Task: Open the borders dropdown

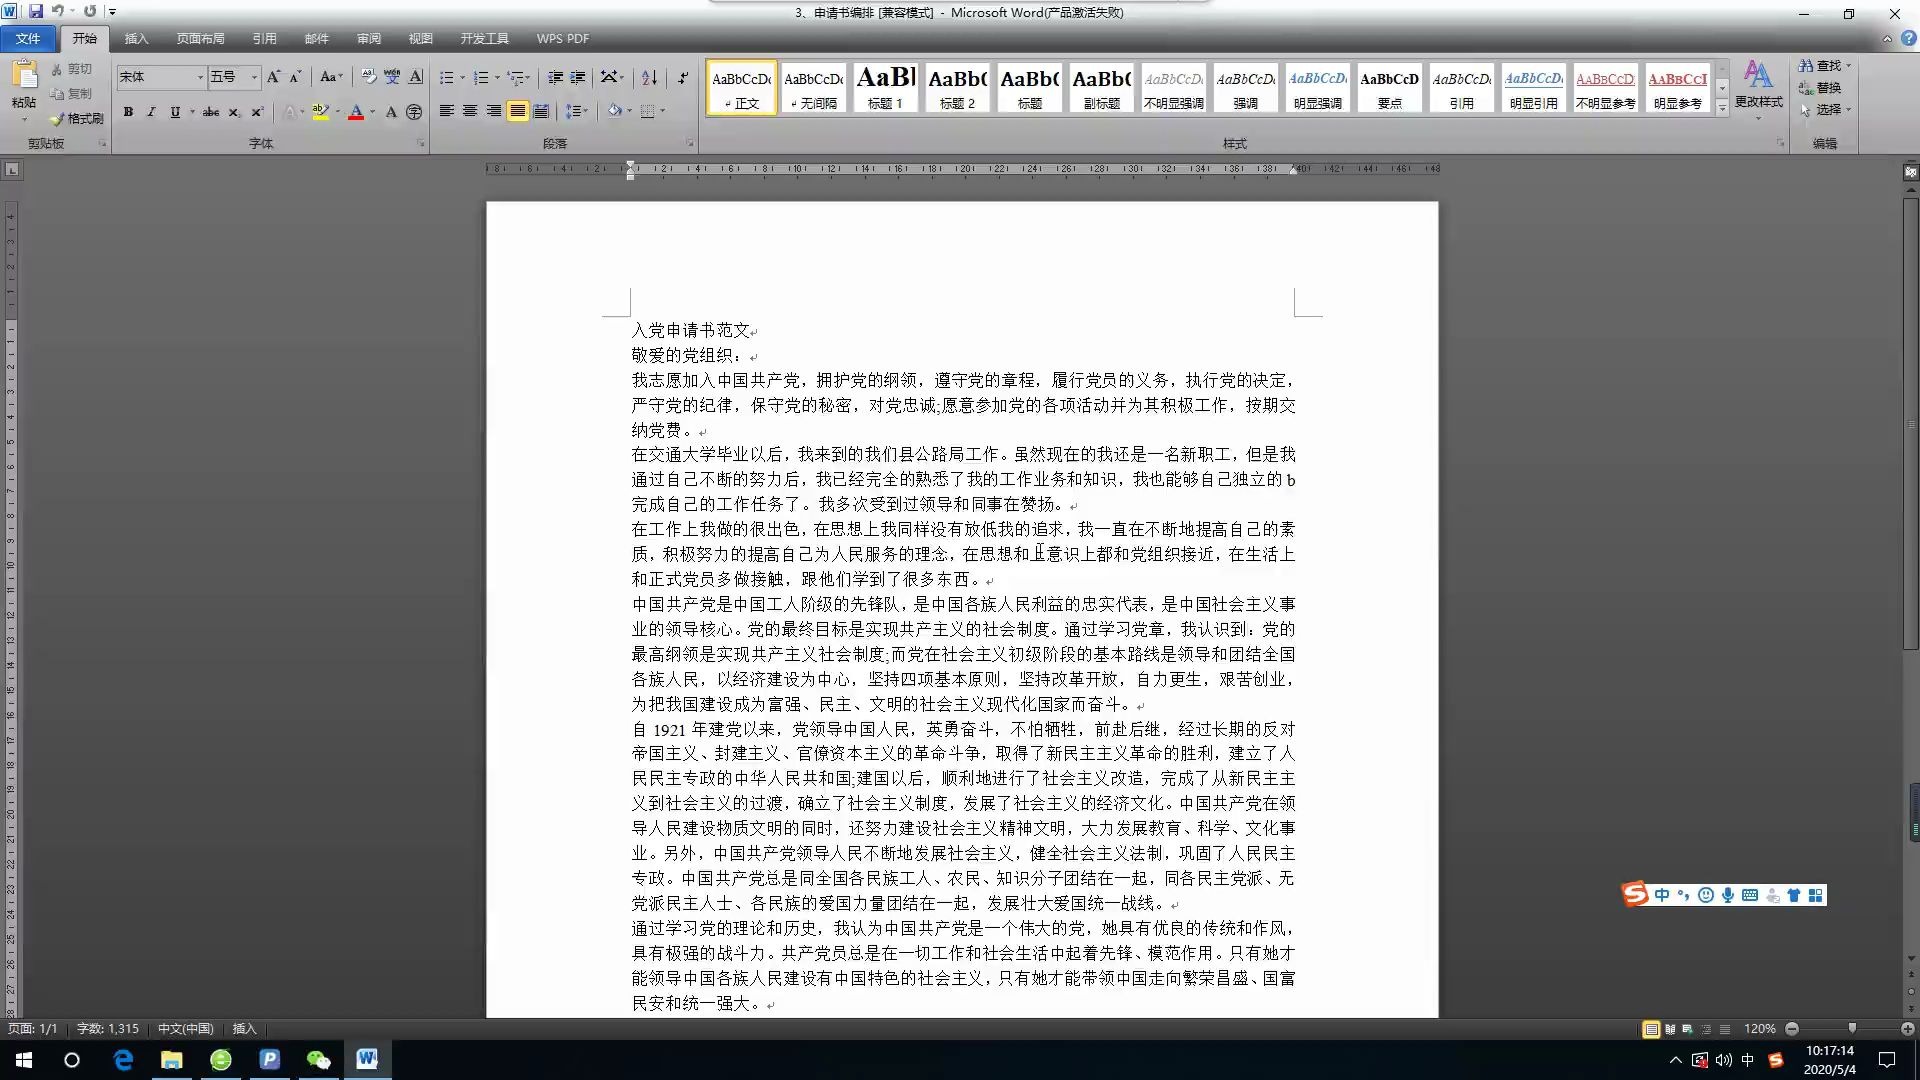Action: [653, 111]
